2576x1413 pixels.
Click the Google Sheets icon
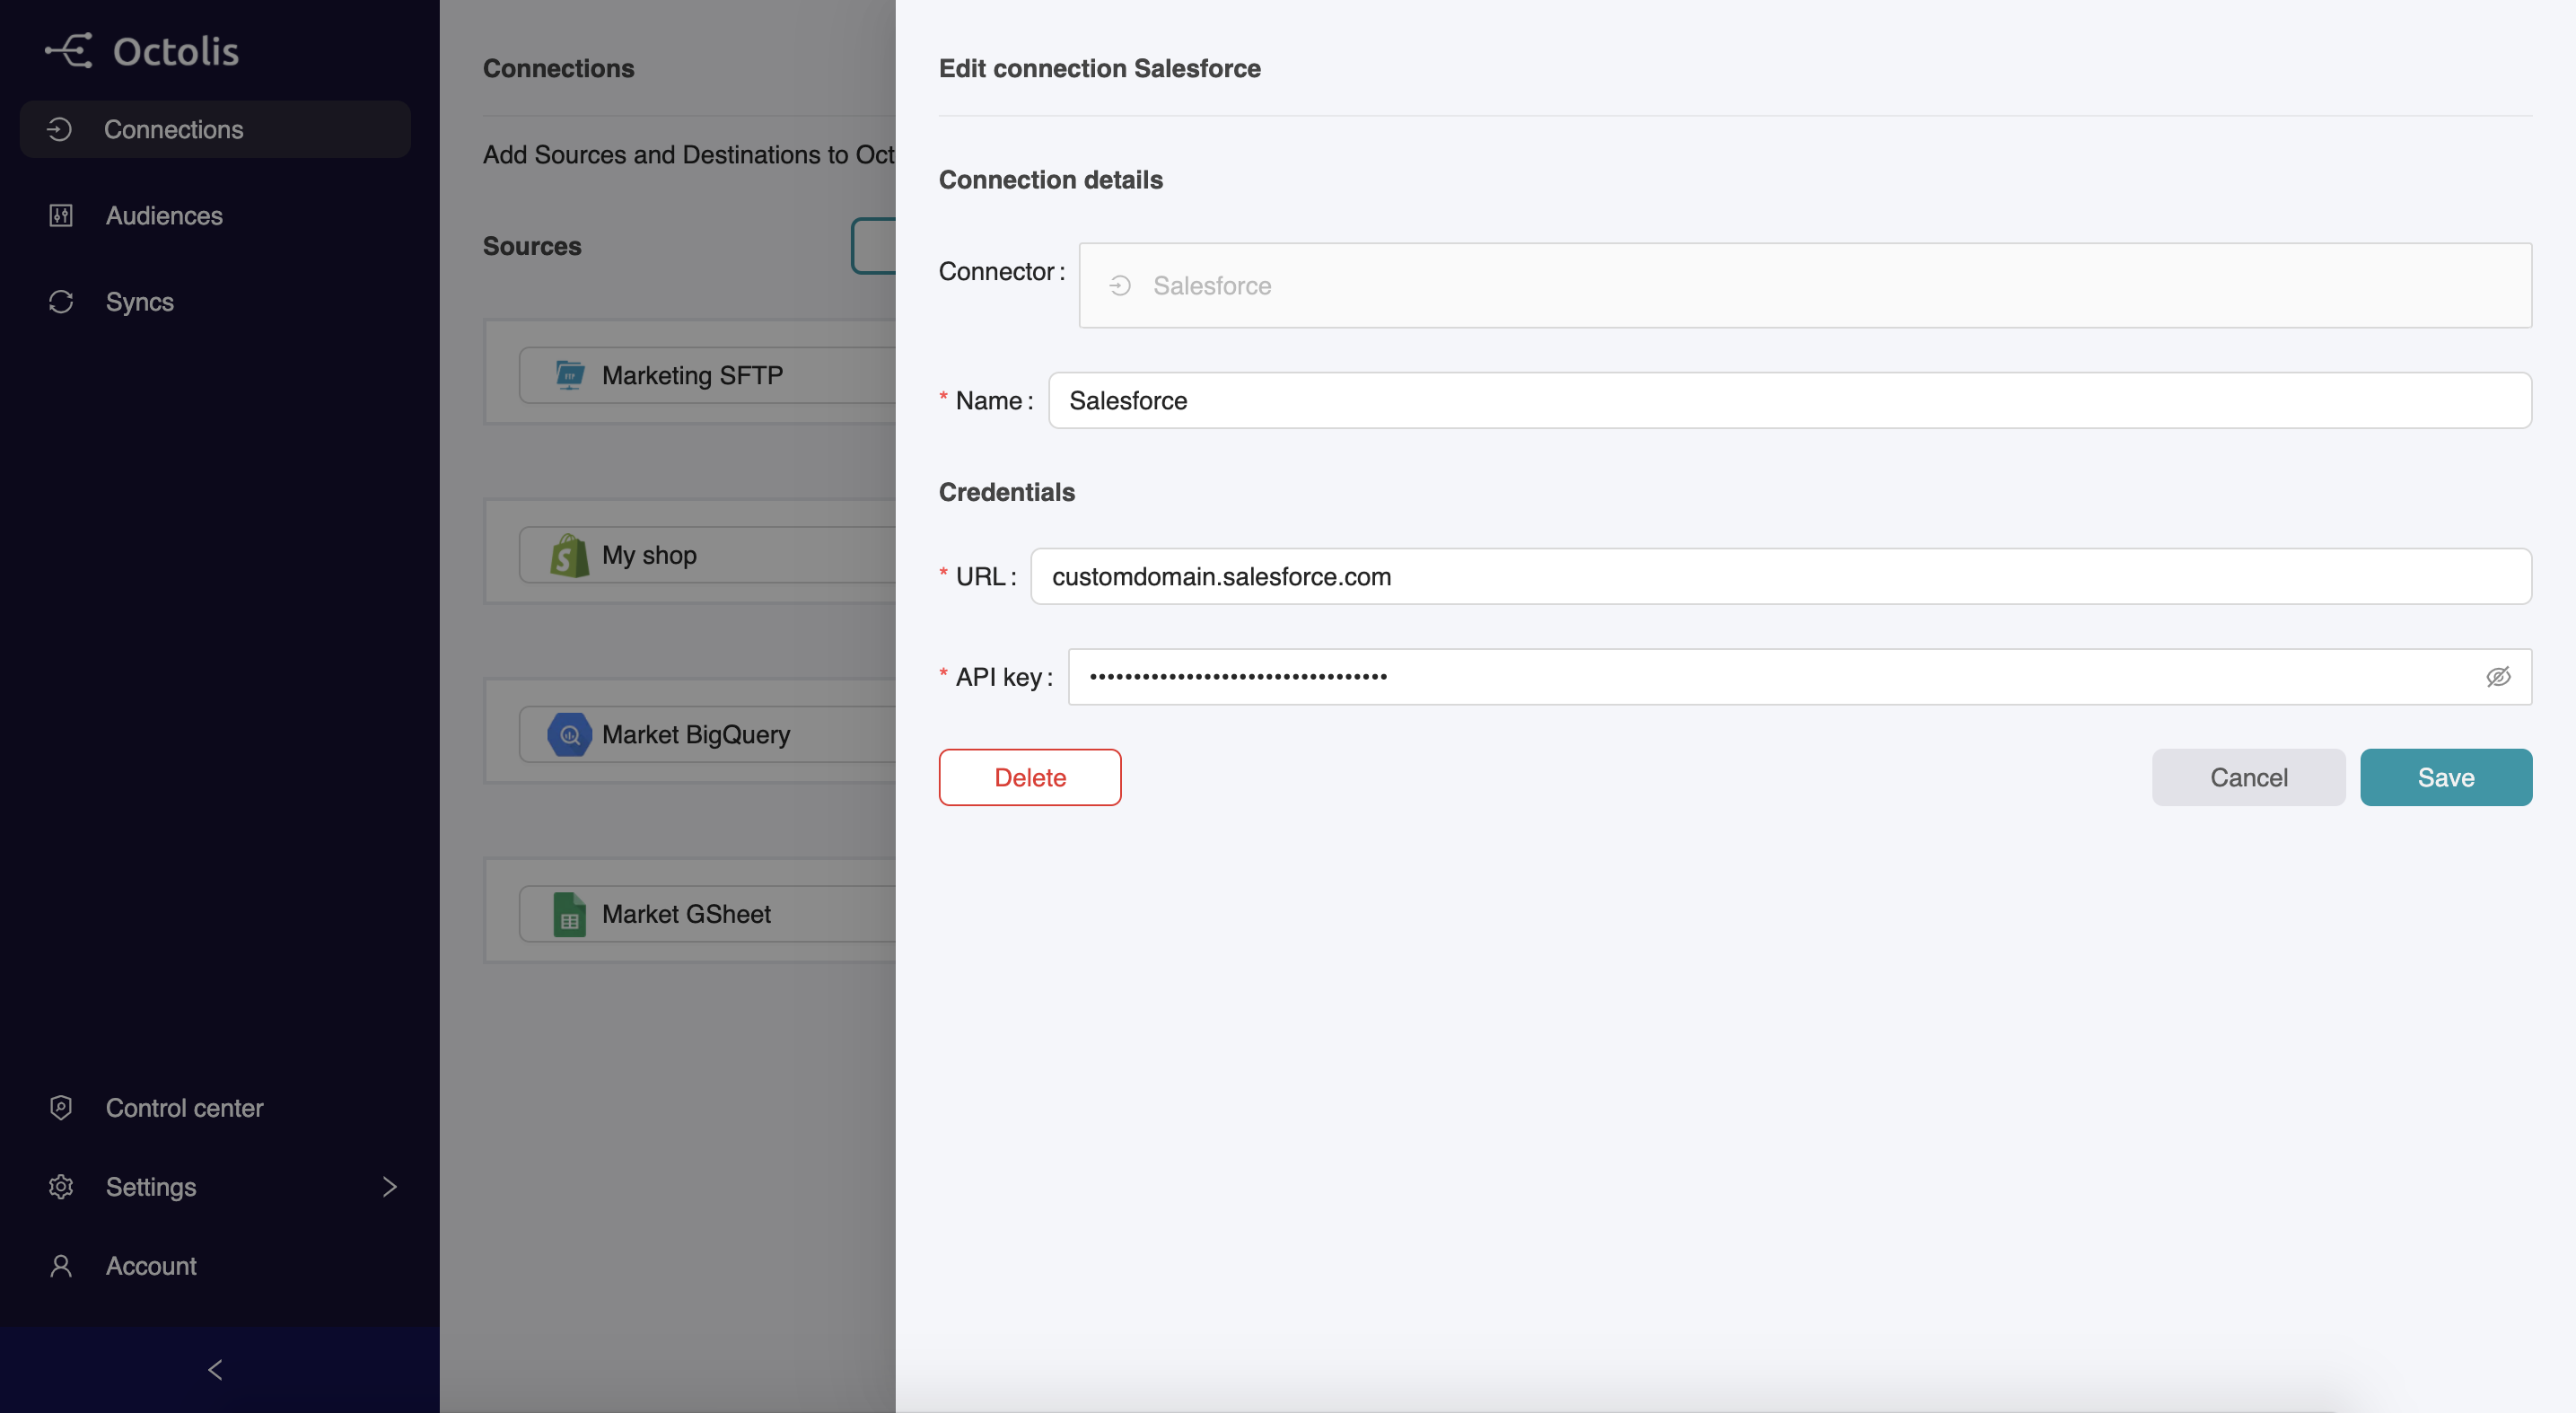570,914
